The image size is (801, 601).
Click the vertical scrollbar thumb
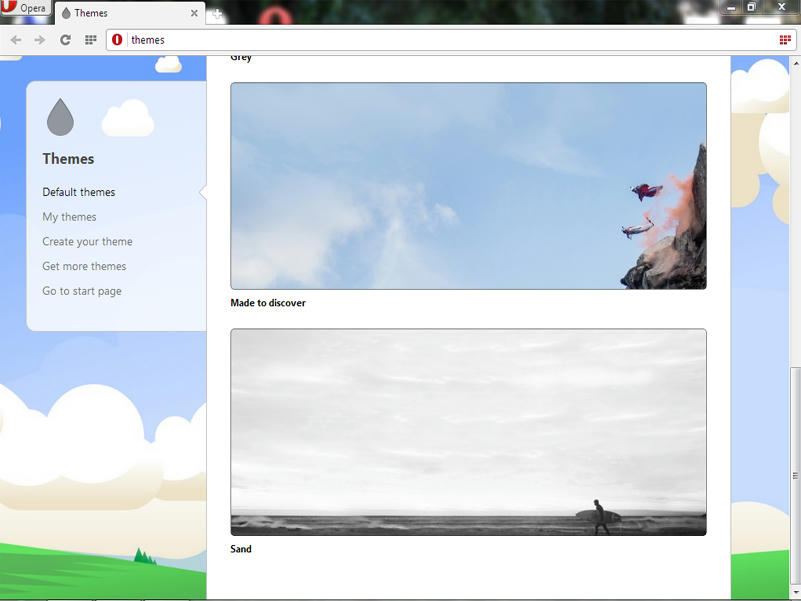point(795,475)
